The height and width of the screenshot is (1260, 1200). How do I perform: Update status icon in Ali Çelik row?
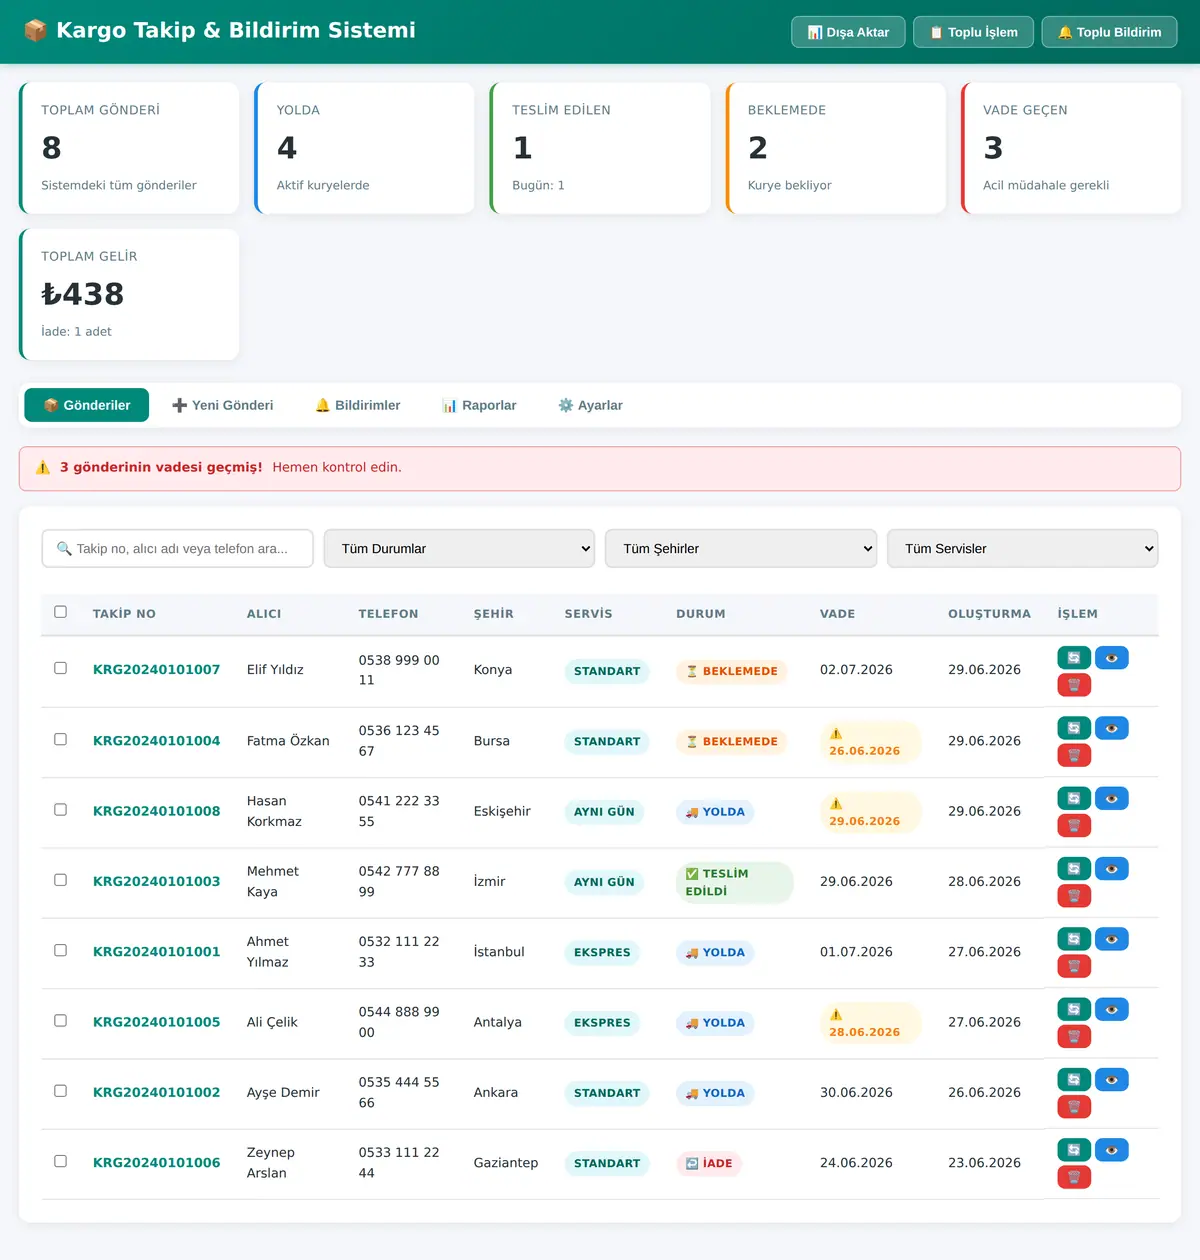[1074, 1009]
